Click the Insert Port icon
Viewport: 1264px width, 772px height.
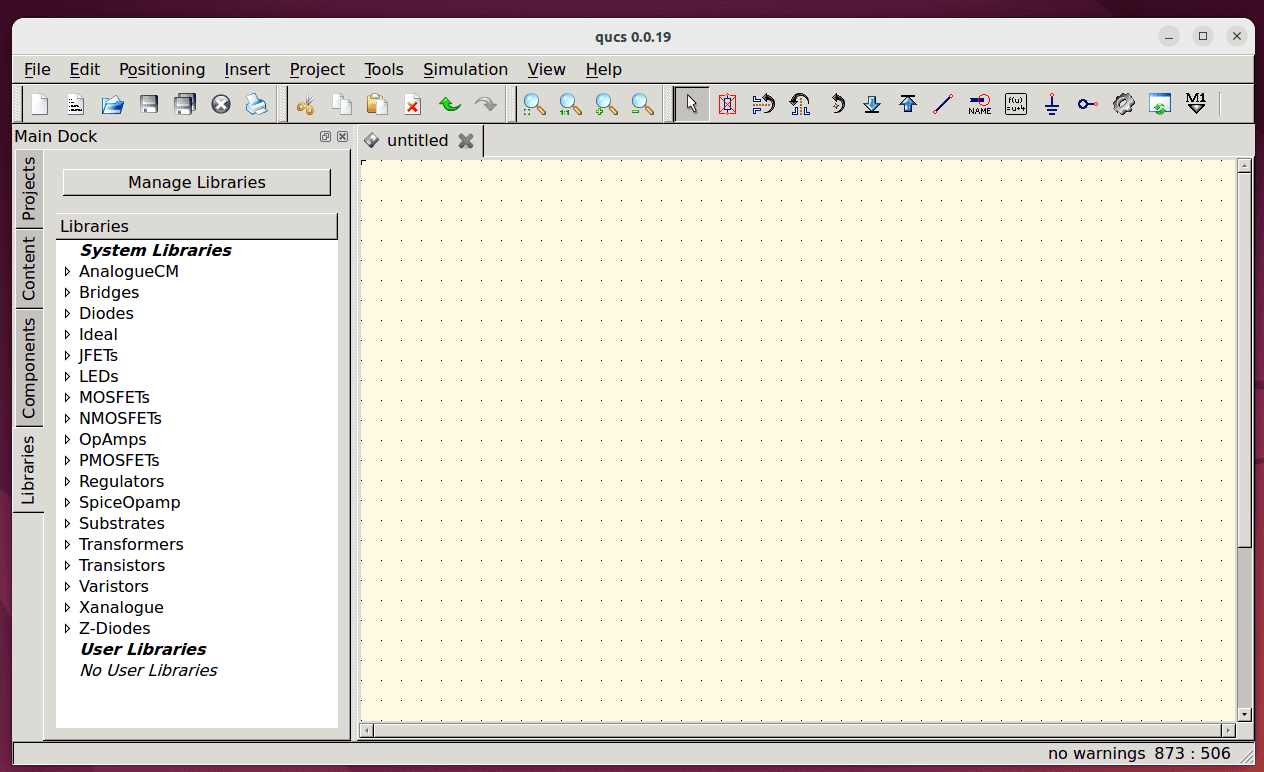[1087, 104]
